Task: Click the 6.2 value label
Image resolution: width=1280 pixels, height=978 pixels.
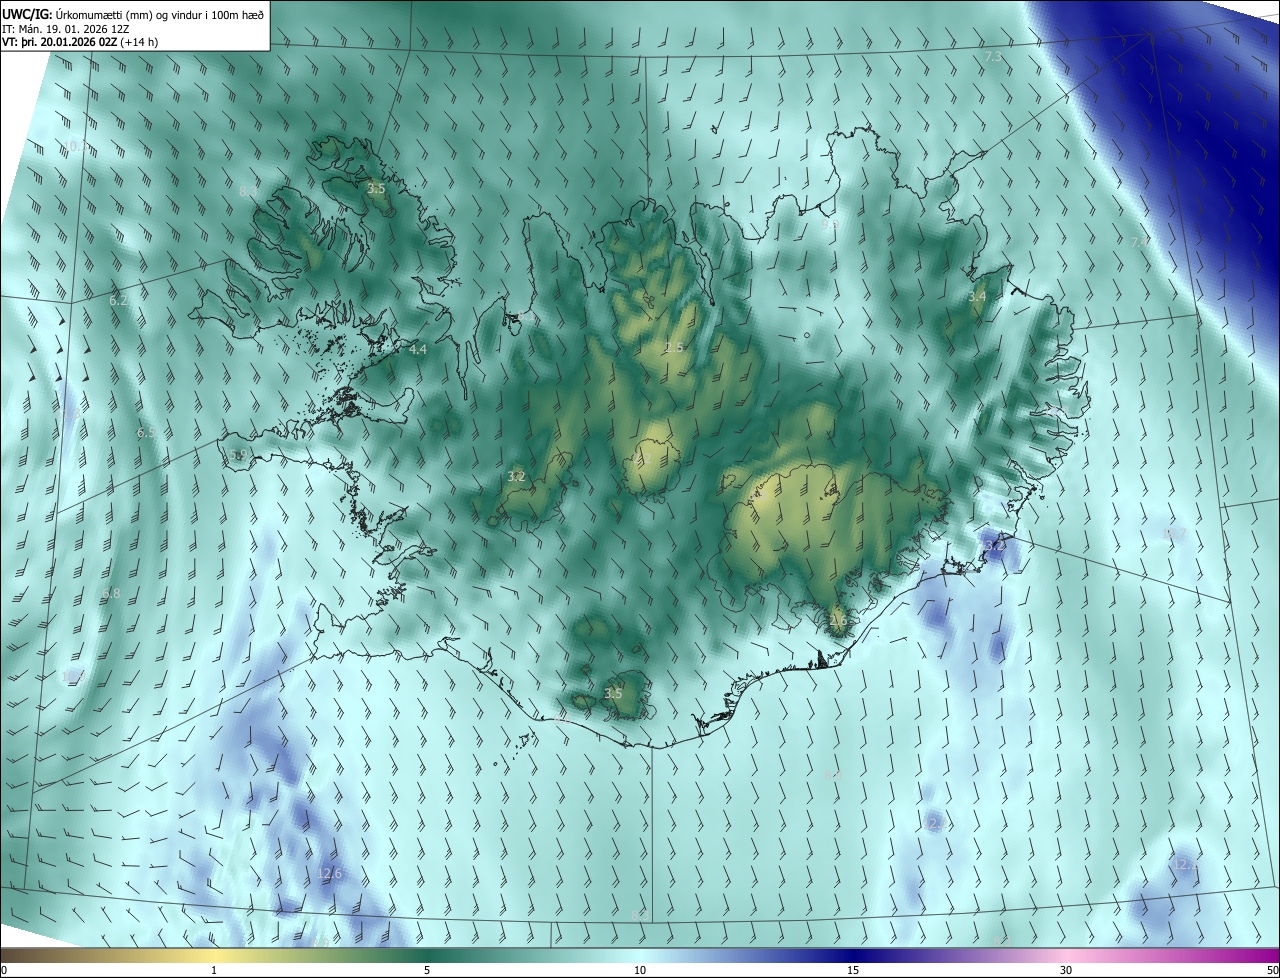Action: [118, 300]
